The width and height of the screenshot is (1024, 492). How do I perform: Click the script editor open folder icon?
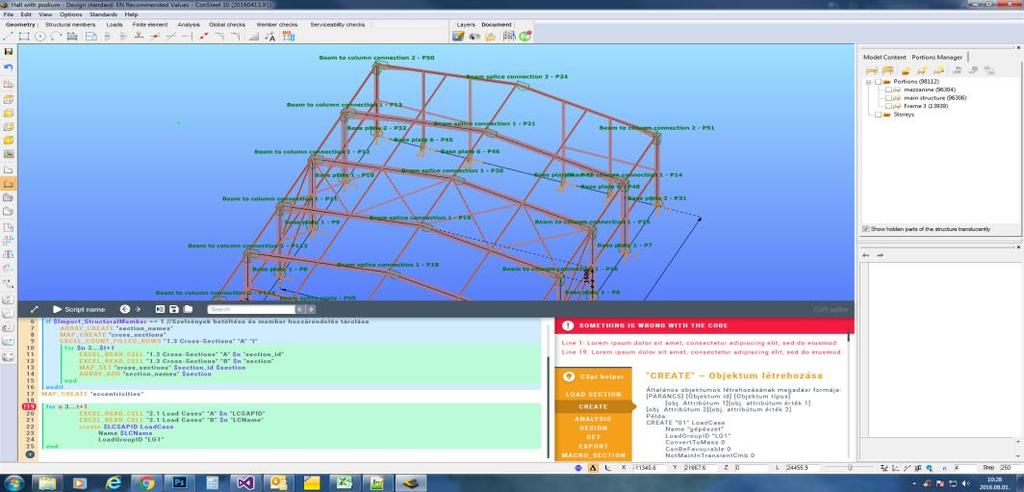pos(187,309)
